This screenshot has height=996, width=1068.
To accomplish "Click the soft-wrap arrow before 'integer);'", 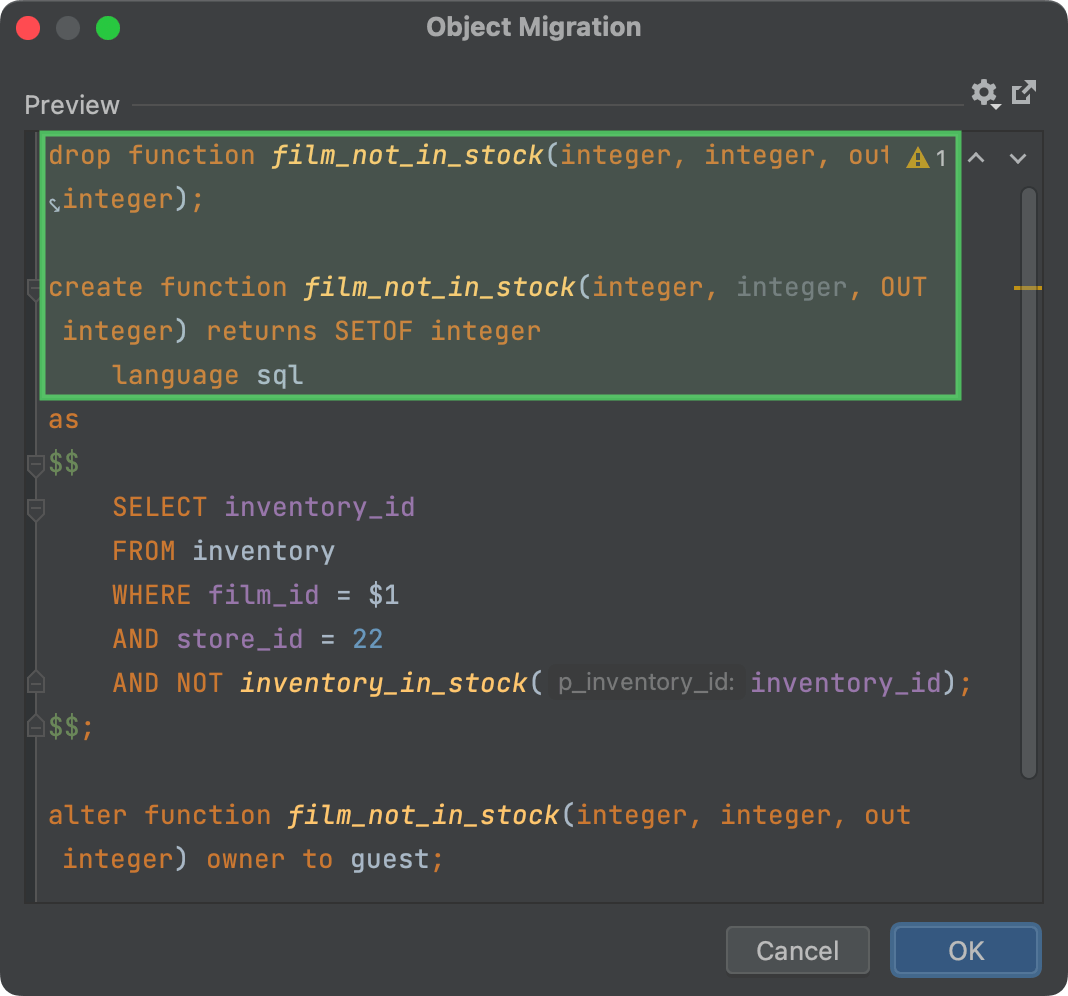I will click(55, 203).
